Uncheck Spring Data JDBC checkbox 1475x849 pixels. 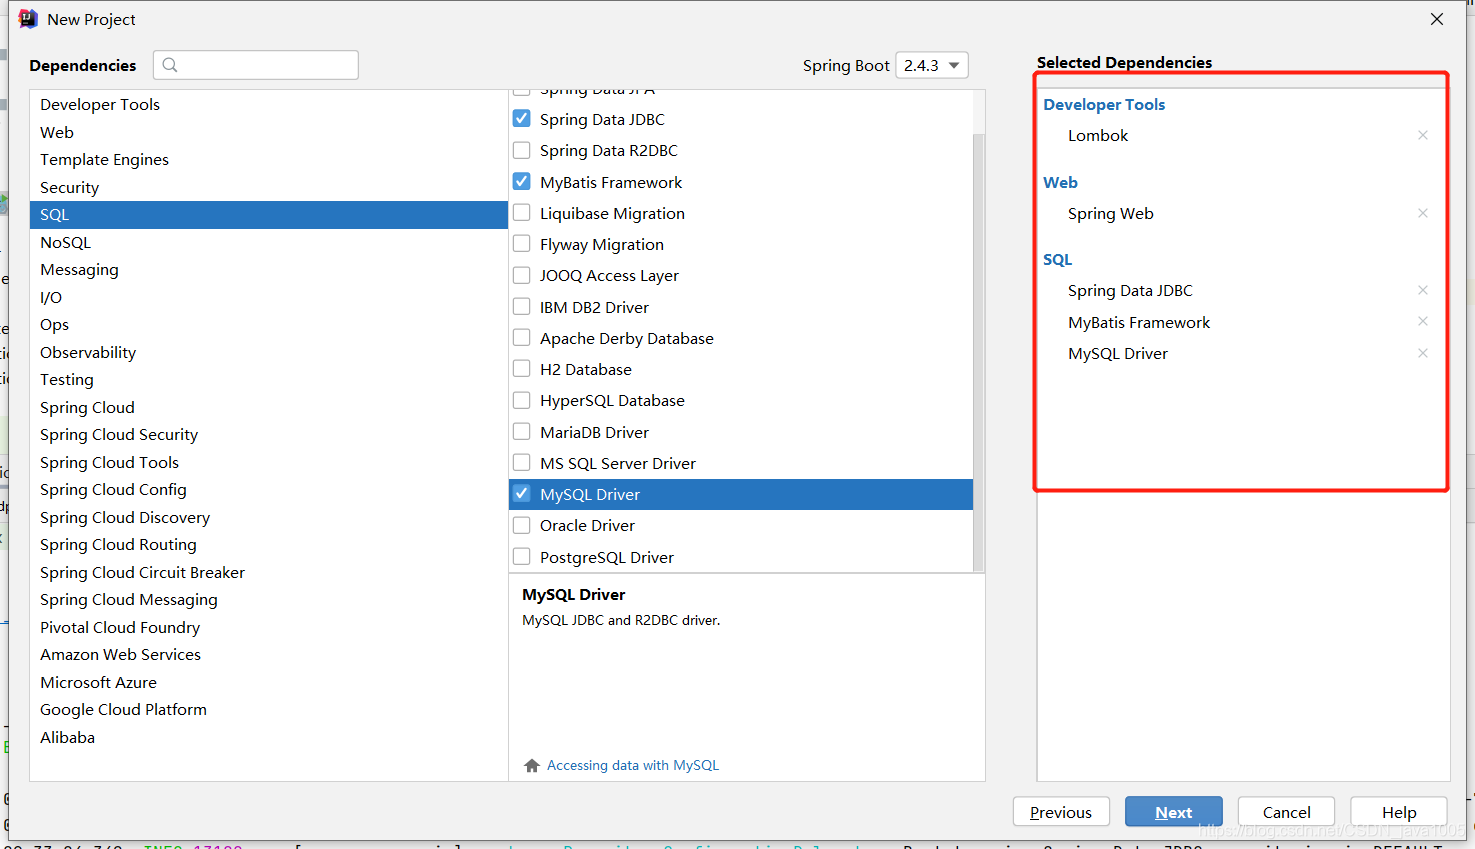click(x=522, y=118)
